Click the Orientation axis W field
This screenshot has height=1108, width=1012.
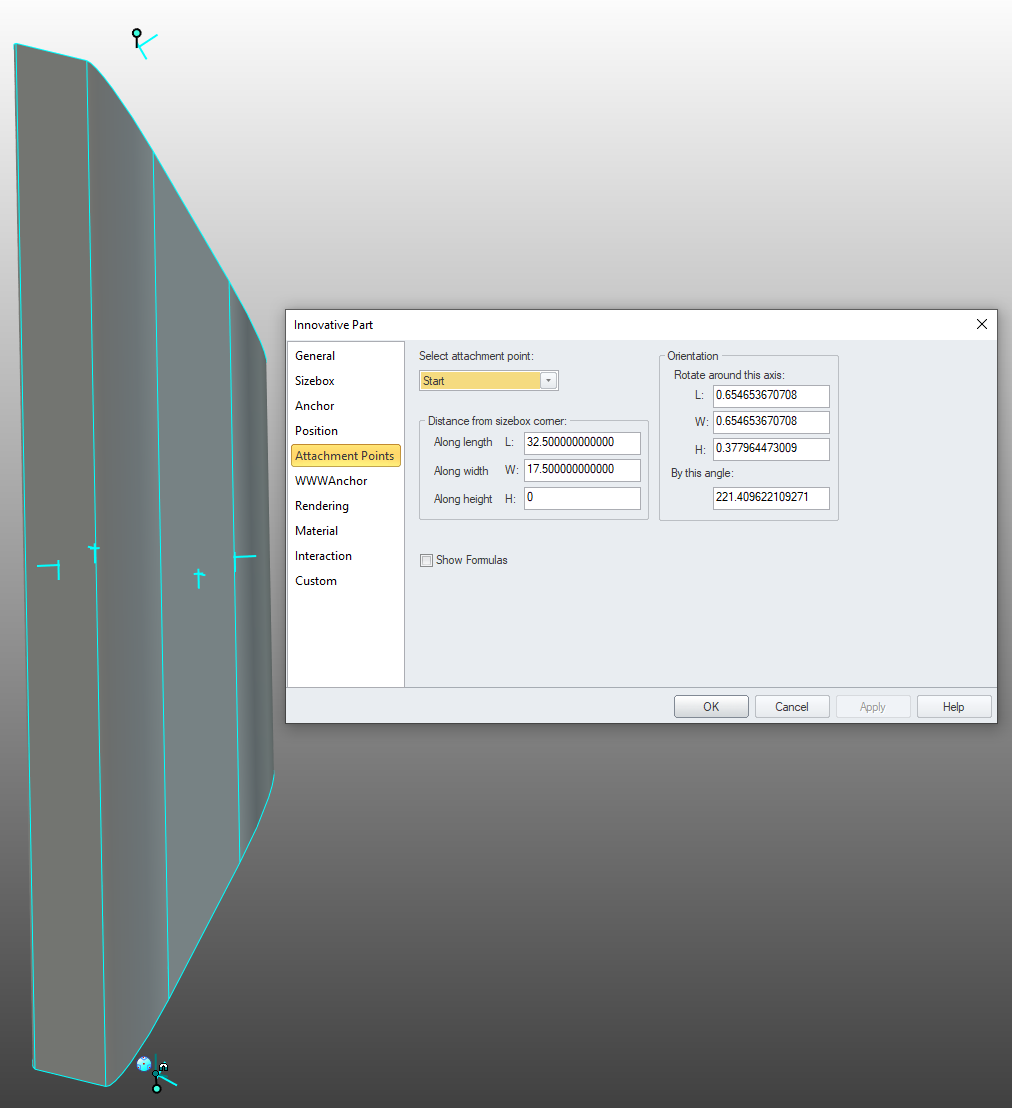[771, 422]
